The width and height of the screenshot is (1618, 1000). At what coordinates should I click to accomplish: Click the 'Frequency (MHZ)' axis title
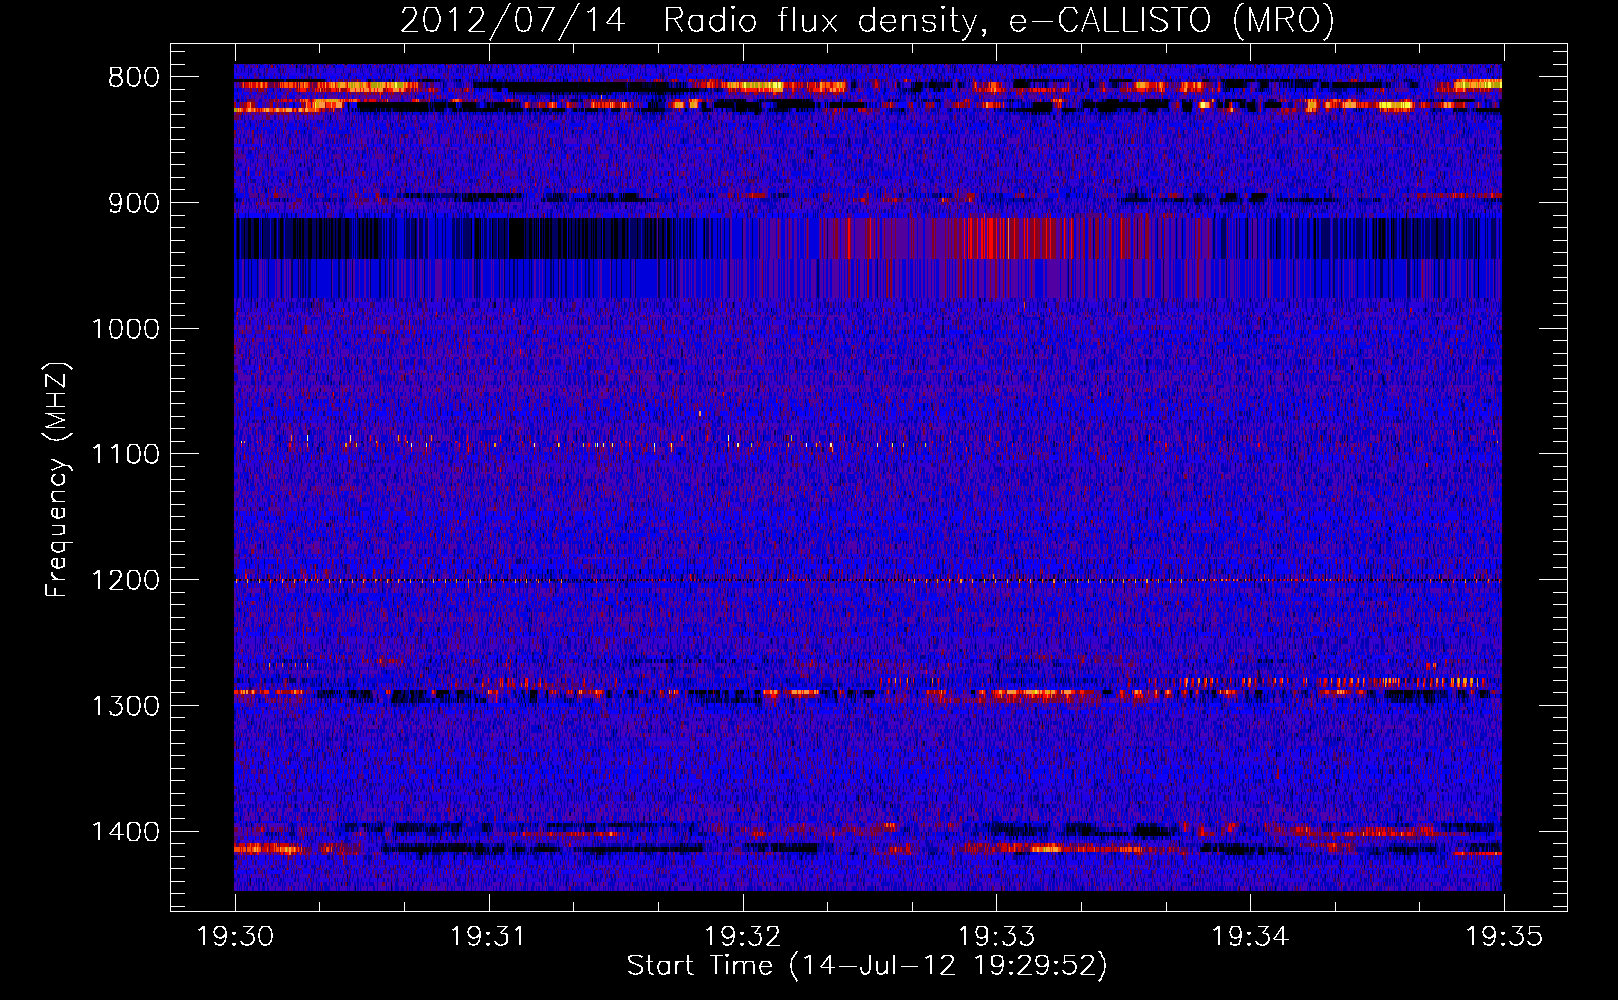(58, 480)
